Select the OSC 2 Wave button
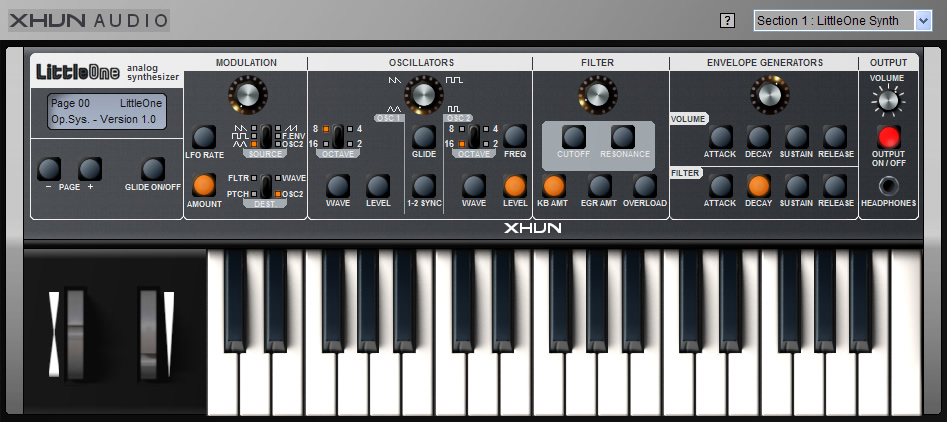 tap(474, 187)
